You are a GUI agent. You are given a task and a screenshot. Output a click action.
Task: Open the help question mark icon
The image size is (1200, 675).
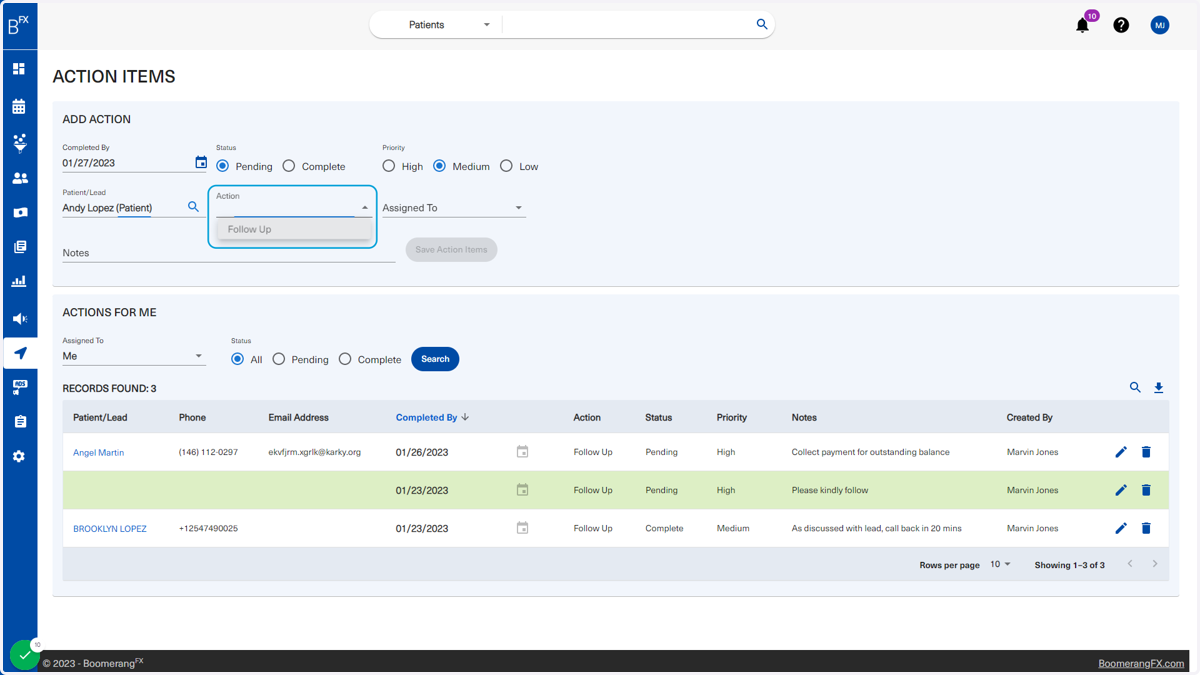(1121, 25)
